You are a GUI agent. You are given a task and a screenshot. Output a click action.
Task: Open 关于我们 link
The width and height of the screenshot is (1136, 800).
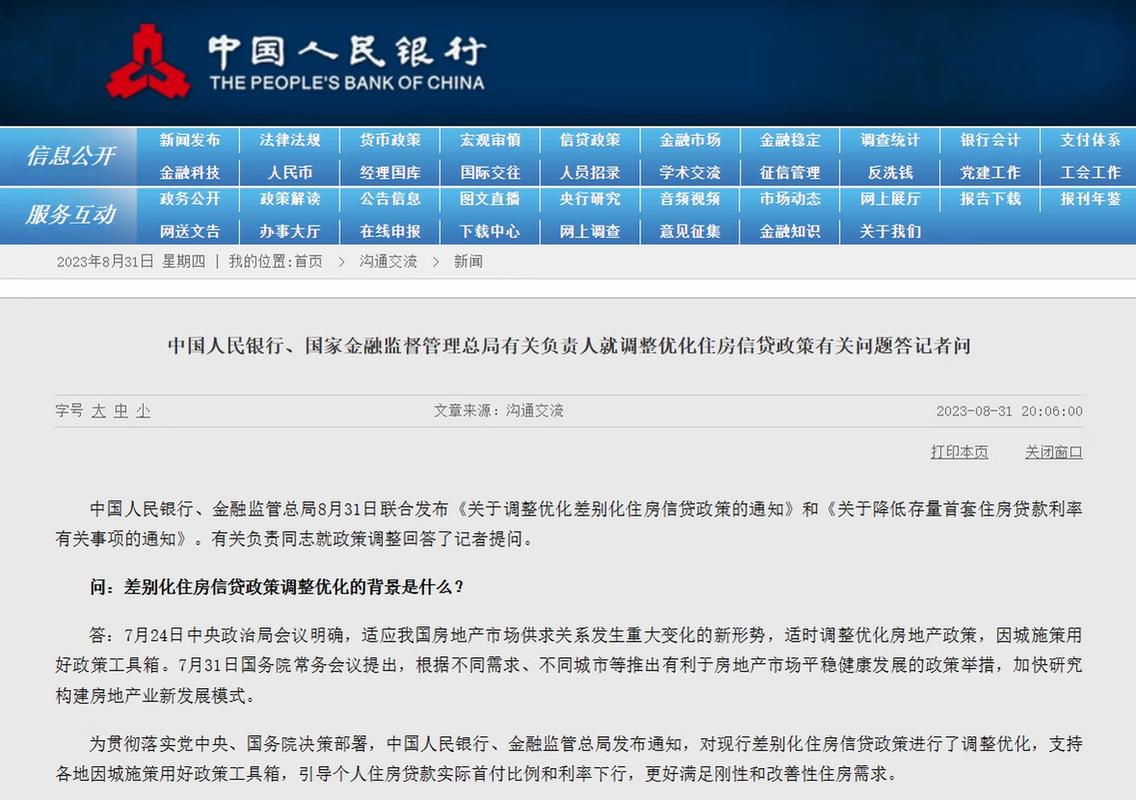point(890,231)
